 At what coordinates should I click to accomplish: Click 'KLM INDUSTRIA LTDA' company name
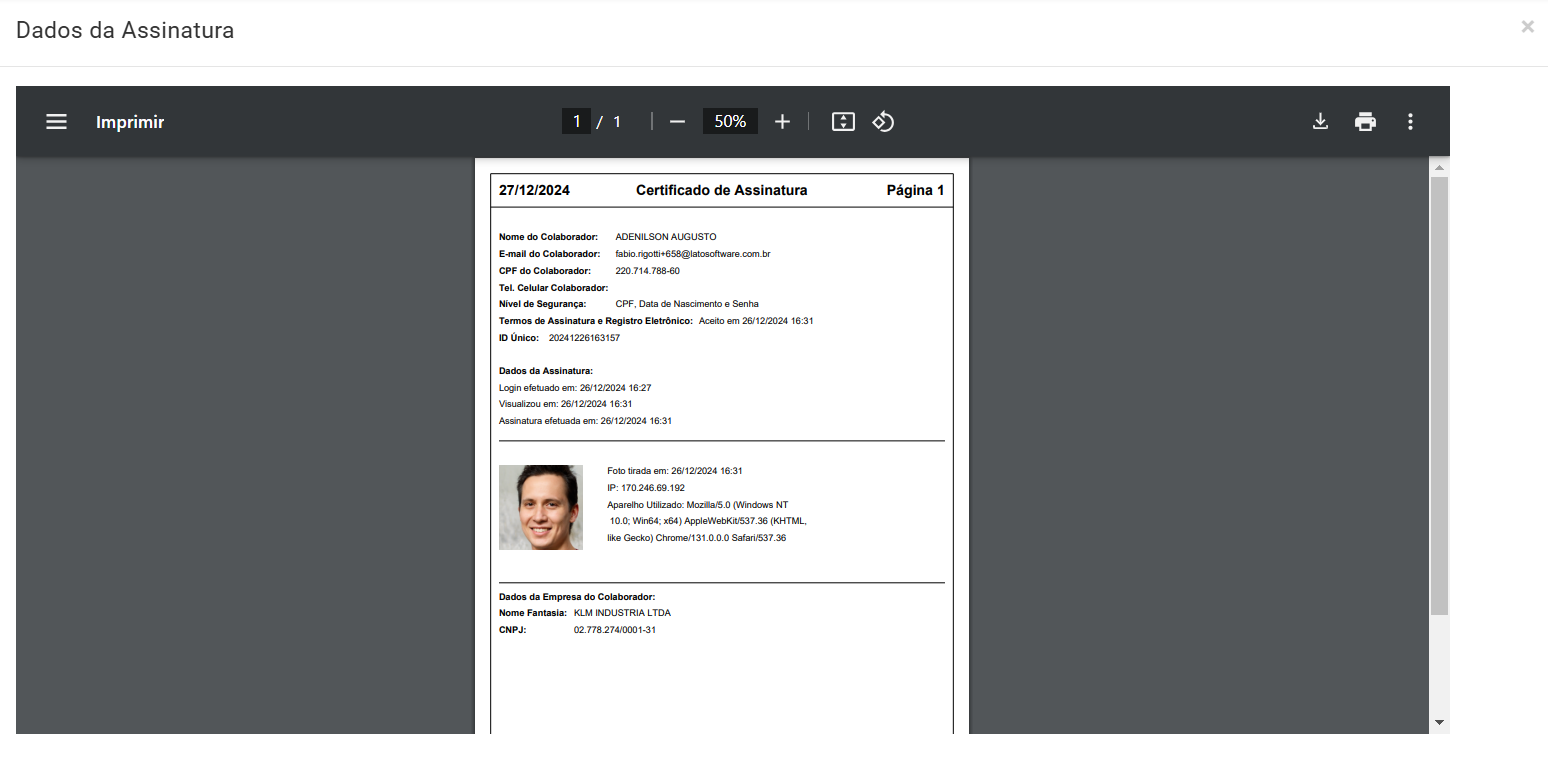click(x=622, y=613)
